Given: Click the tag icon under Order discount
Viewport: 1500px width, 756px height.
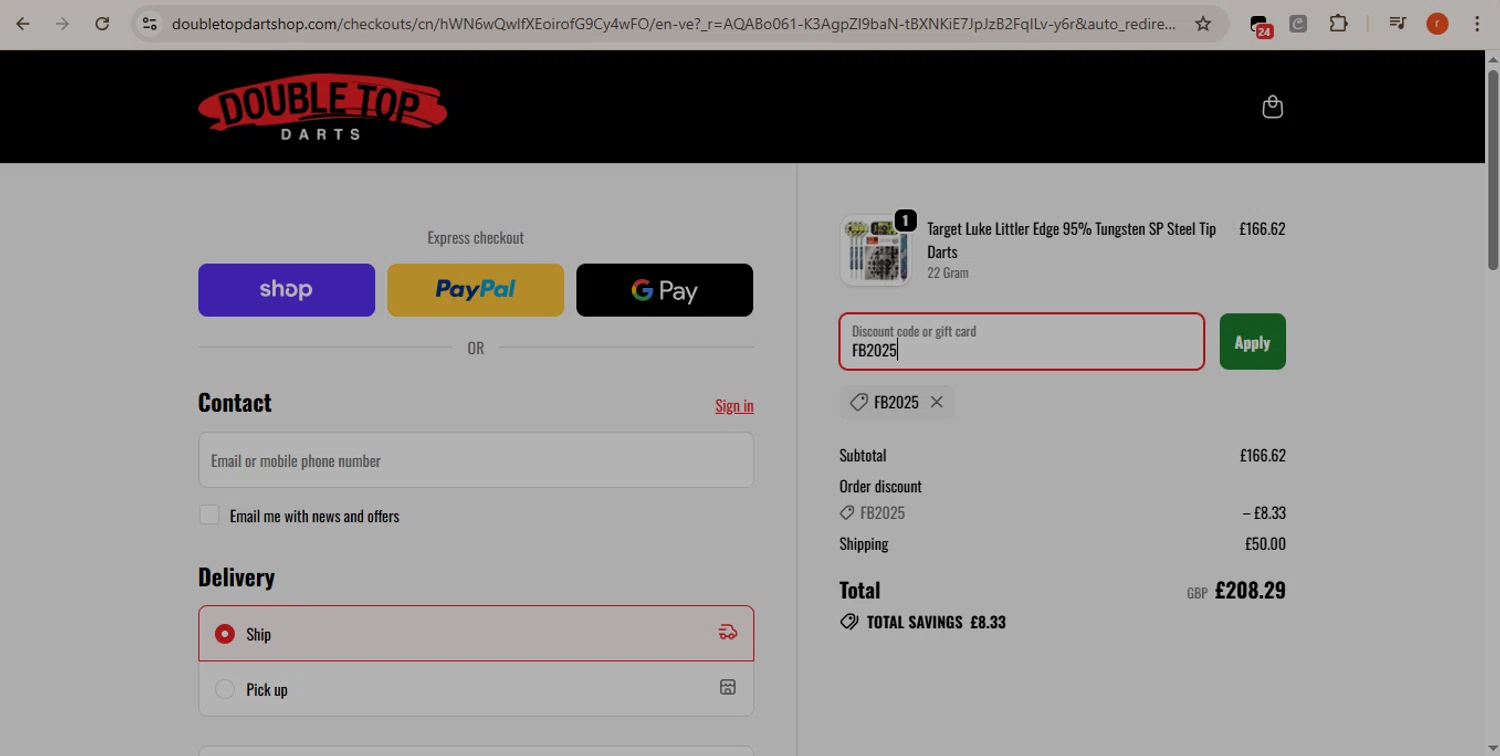Looking at the screenshot, I should [x=847, y=513].
